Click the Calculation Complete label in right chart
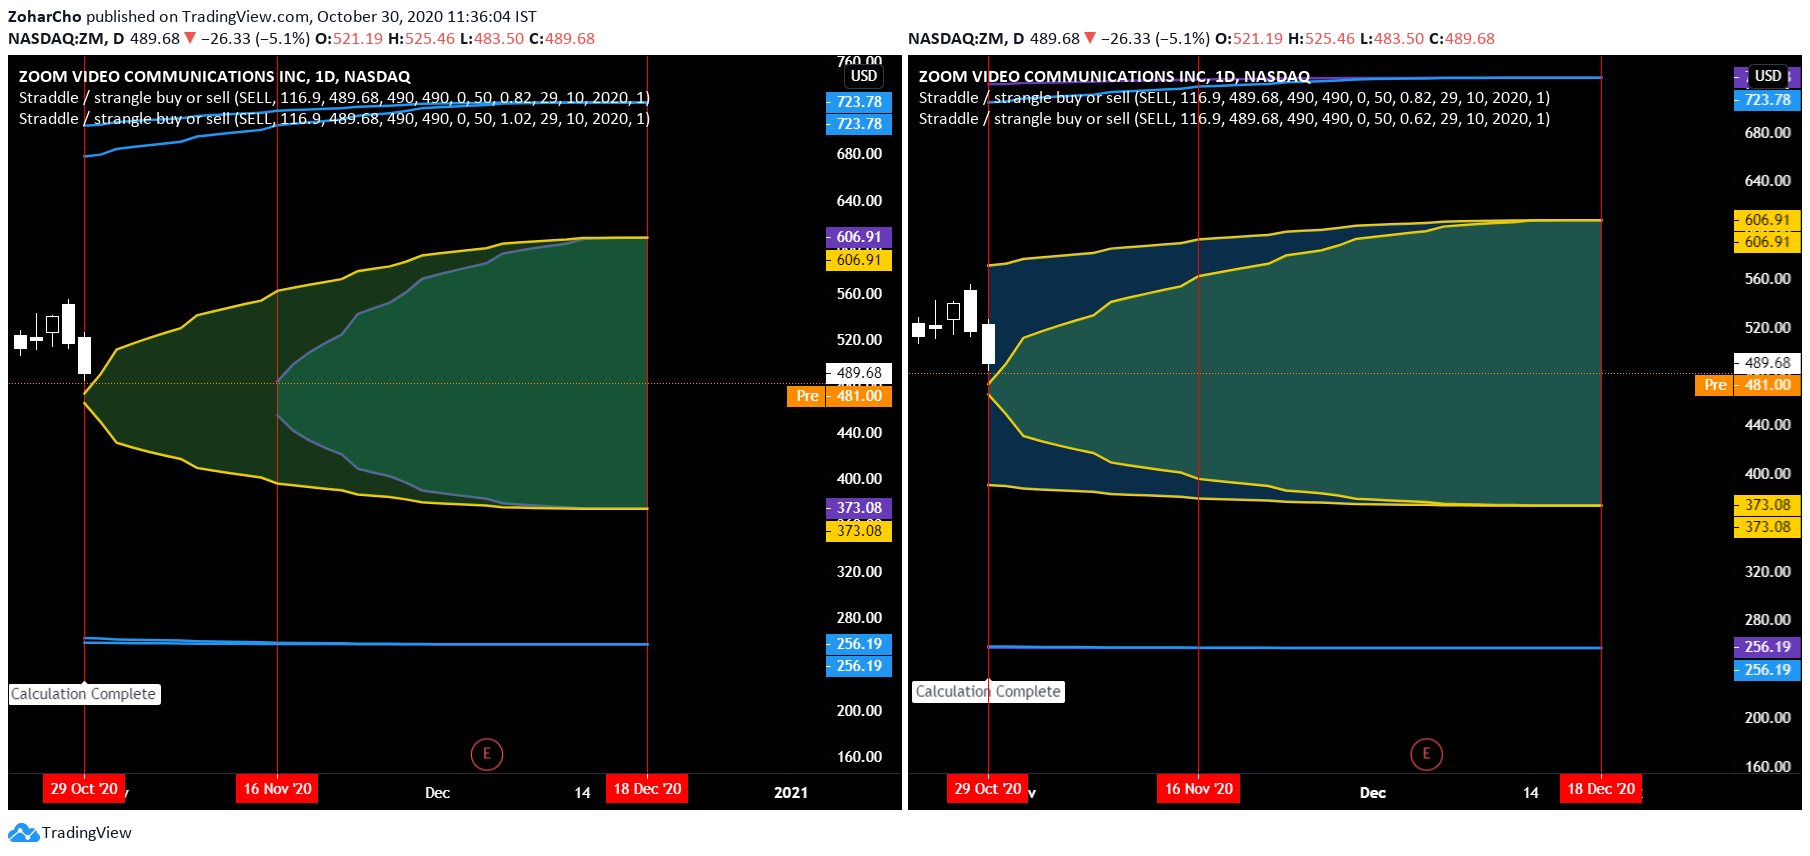 (988, 691)
